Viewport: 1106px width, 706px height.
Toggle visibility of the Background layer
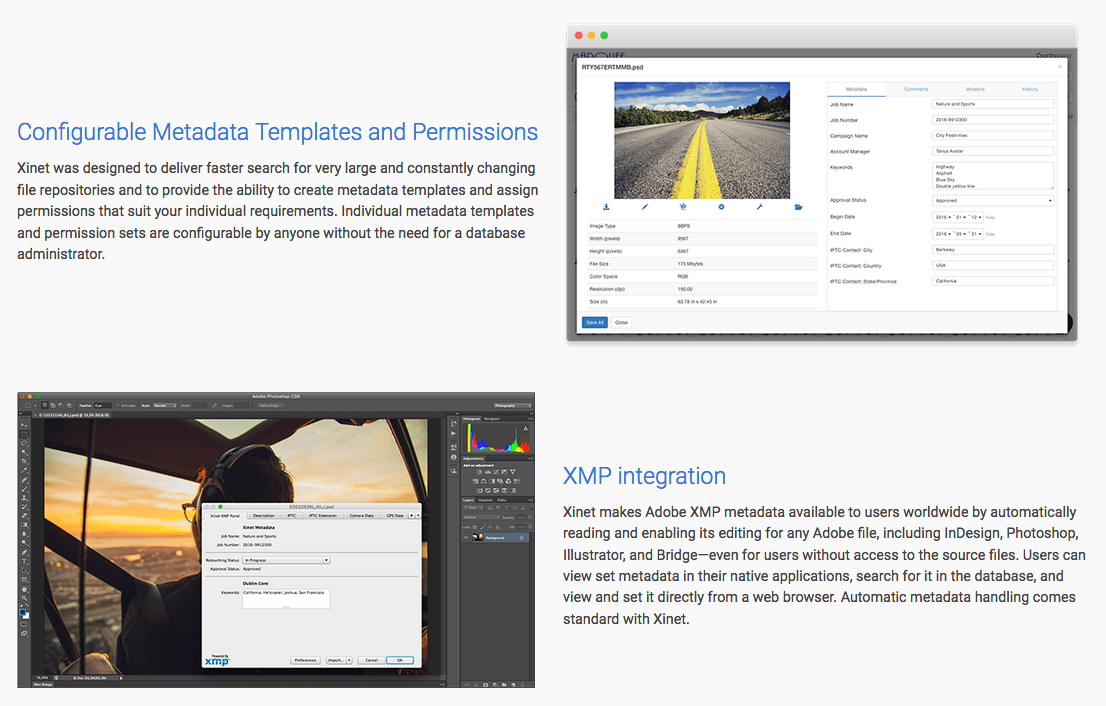(x=466, y=537)
